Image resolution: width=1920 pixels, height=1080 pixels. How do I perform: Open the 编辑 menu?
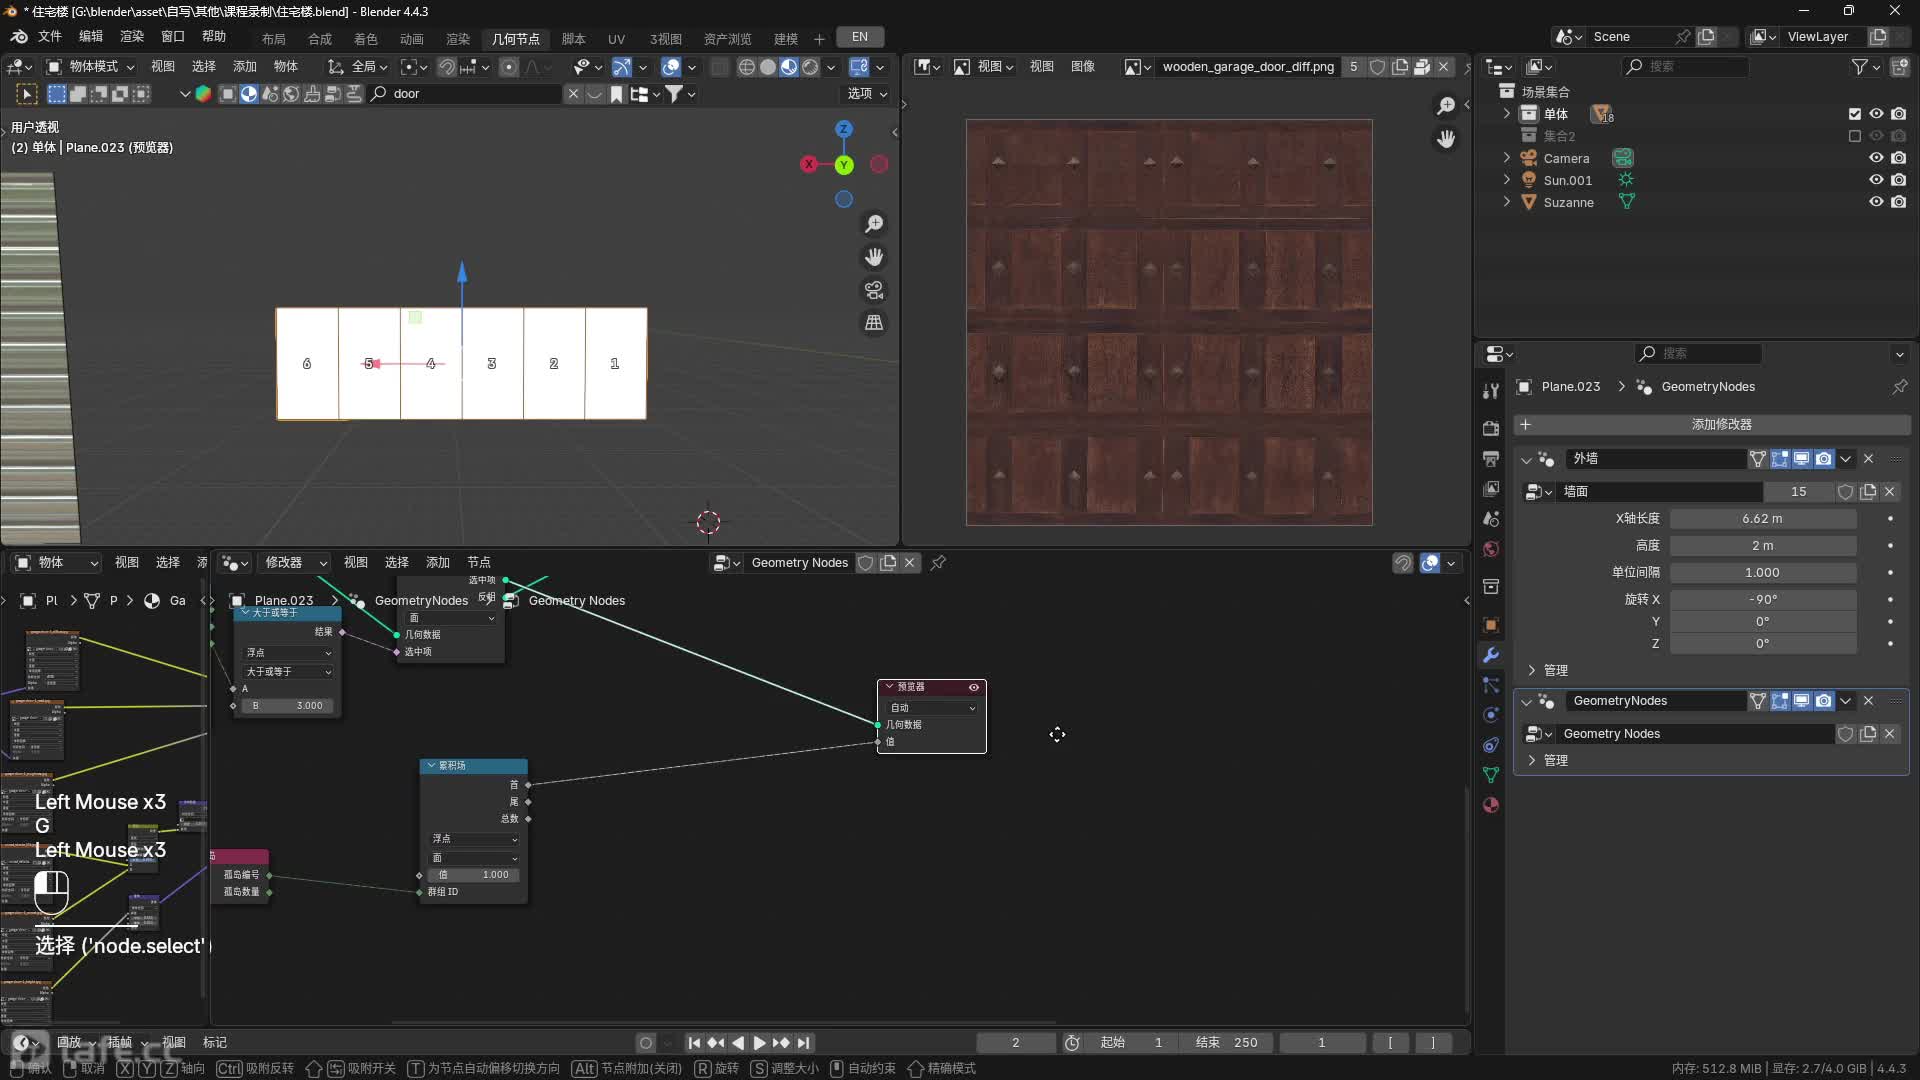coord(91,37)
